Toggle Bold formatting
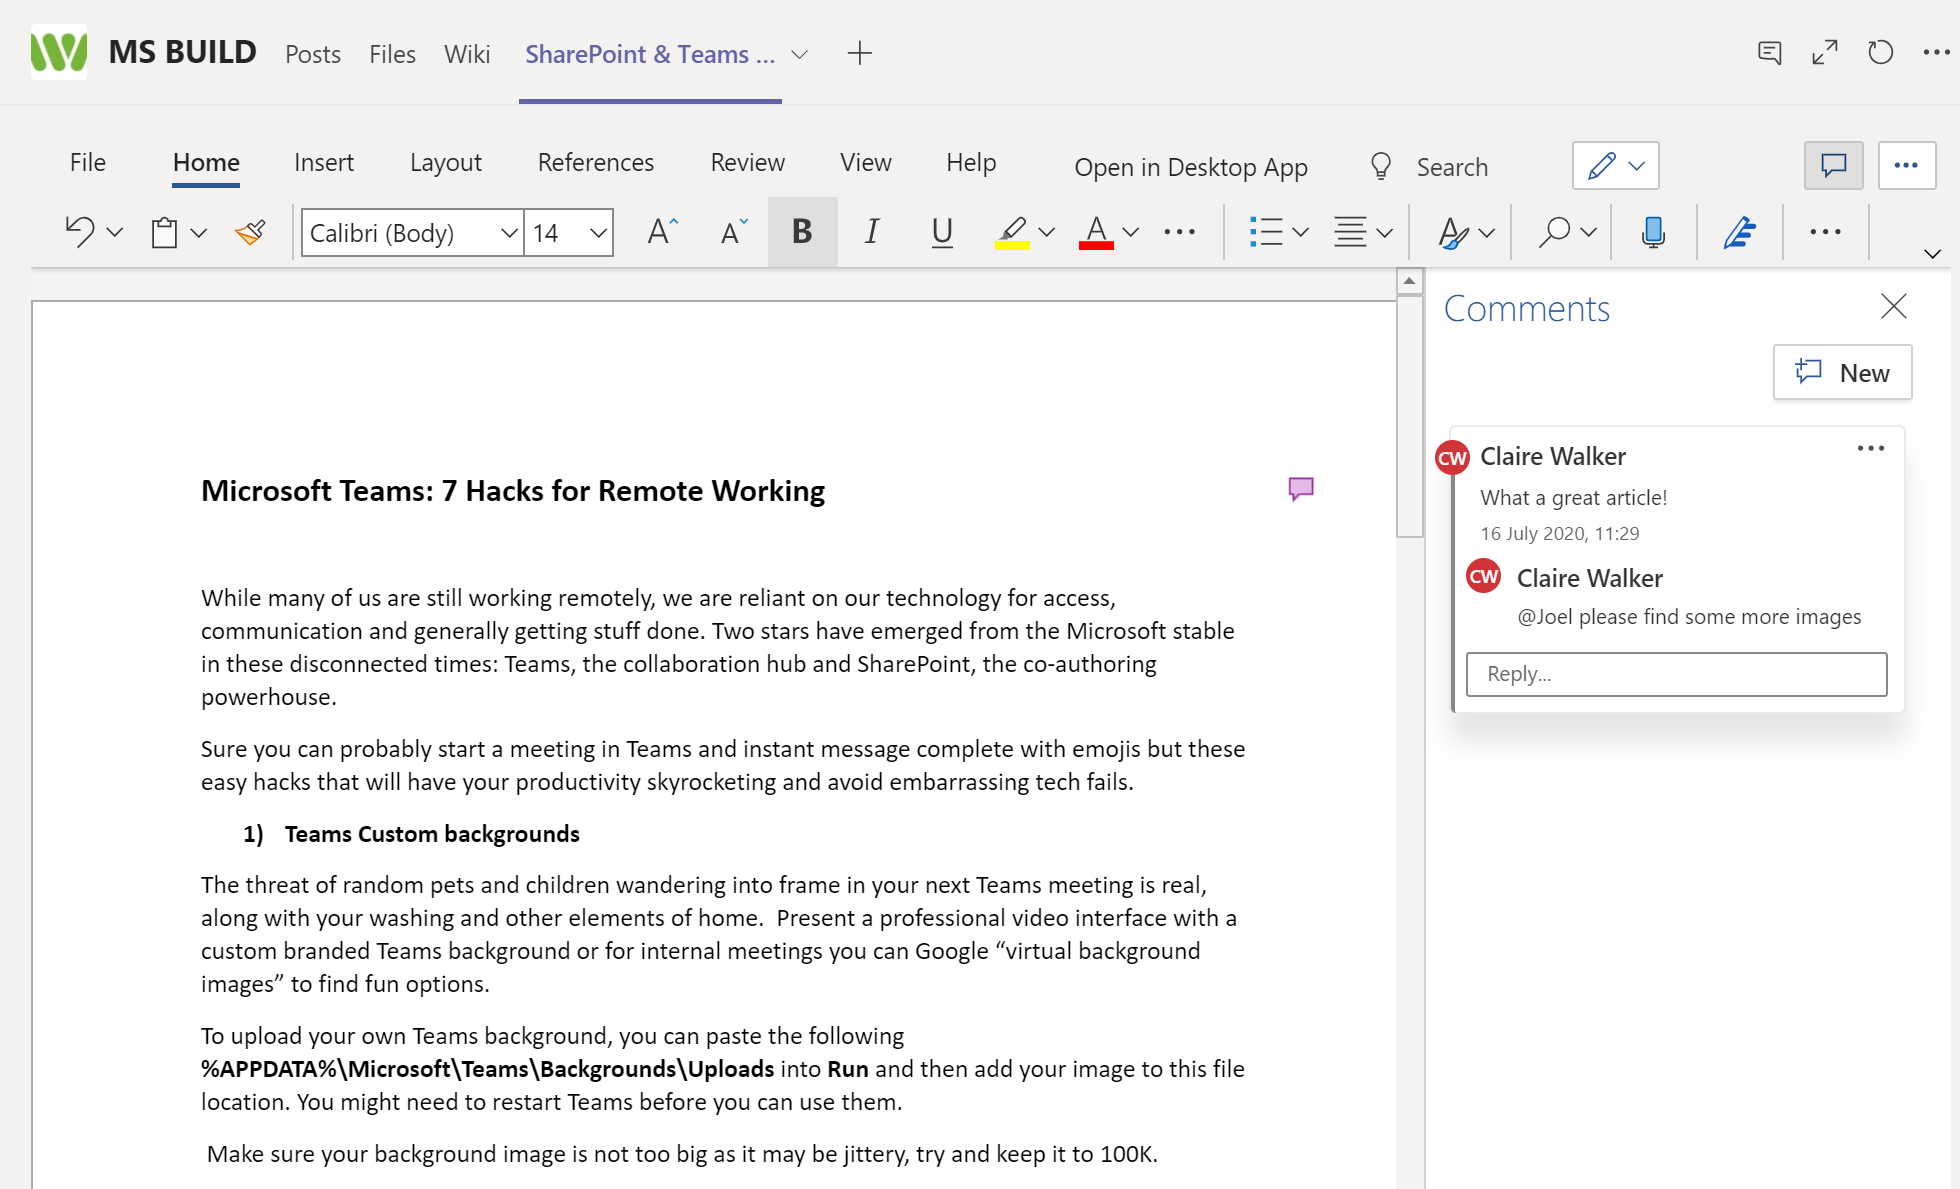Viewport: 1960px width, 1189px height. tap(802, 232)
